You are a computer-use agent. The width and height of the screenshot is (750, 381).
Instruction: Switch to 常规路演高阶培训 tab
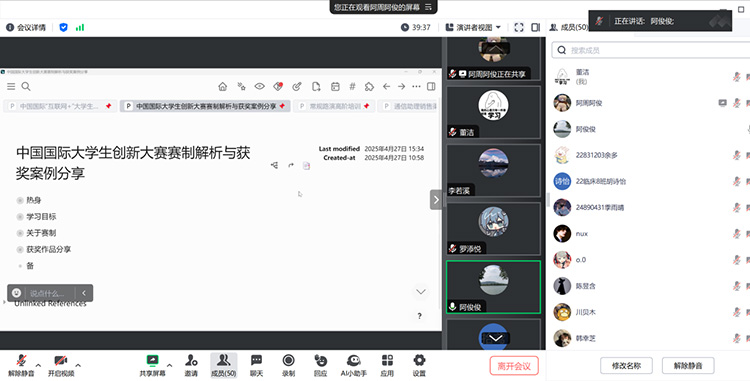(334, 106)
